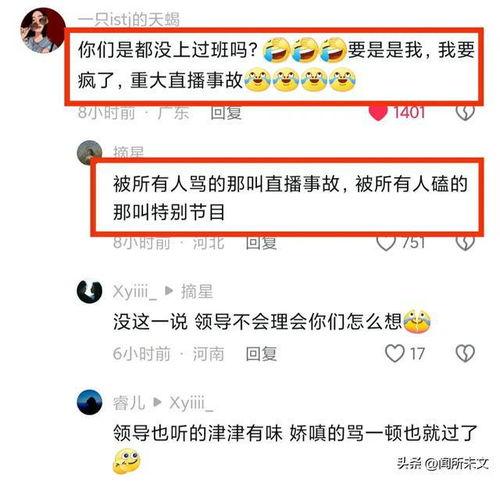Reply to Xyiiii_'s comment from 河南
The width and height of the screenshot is (500, 481).
coord(261,354)
